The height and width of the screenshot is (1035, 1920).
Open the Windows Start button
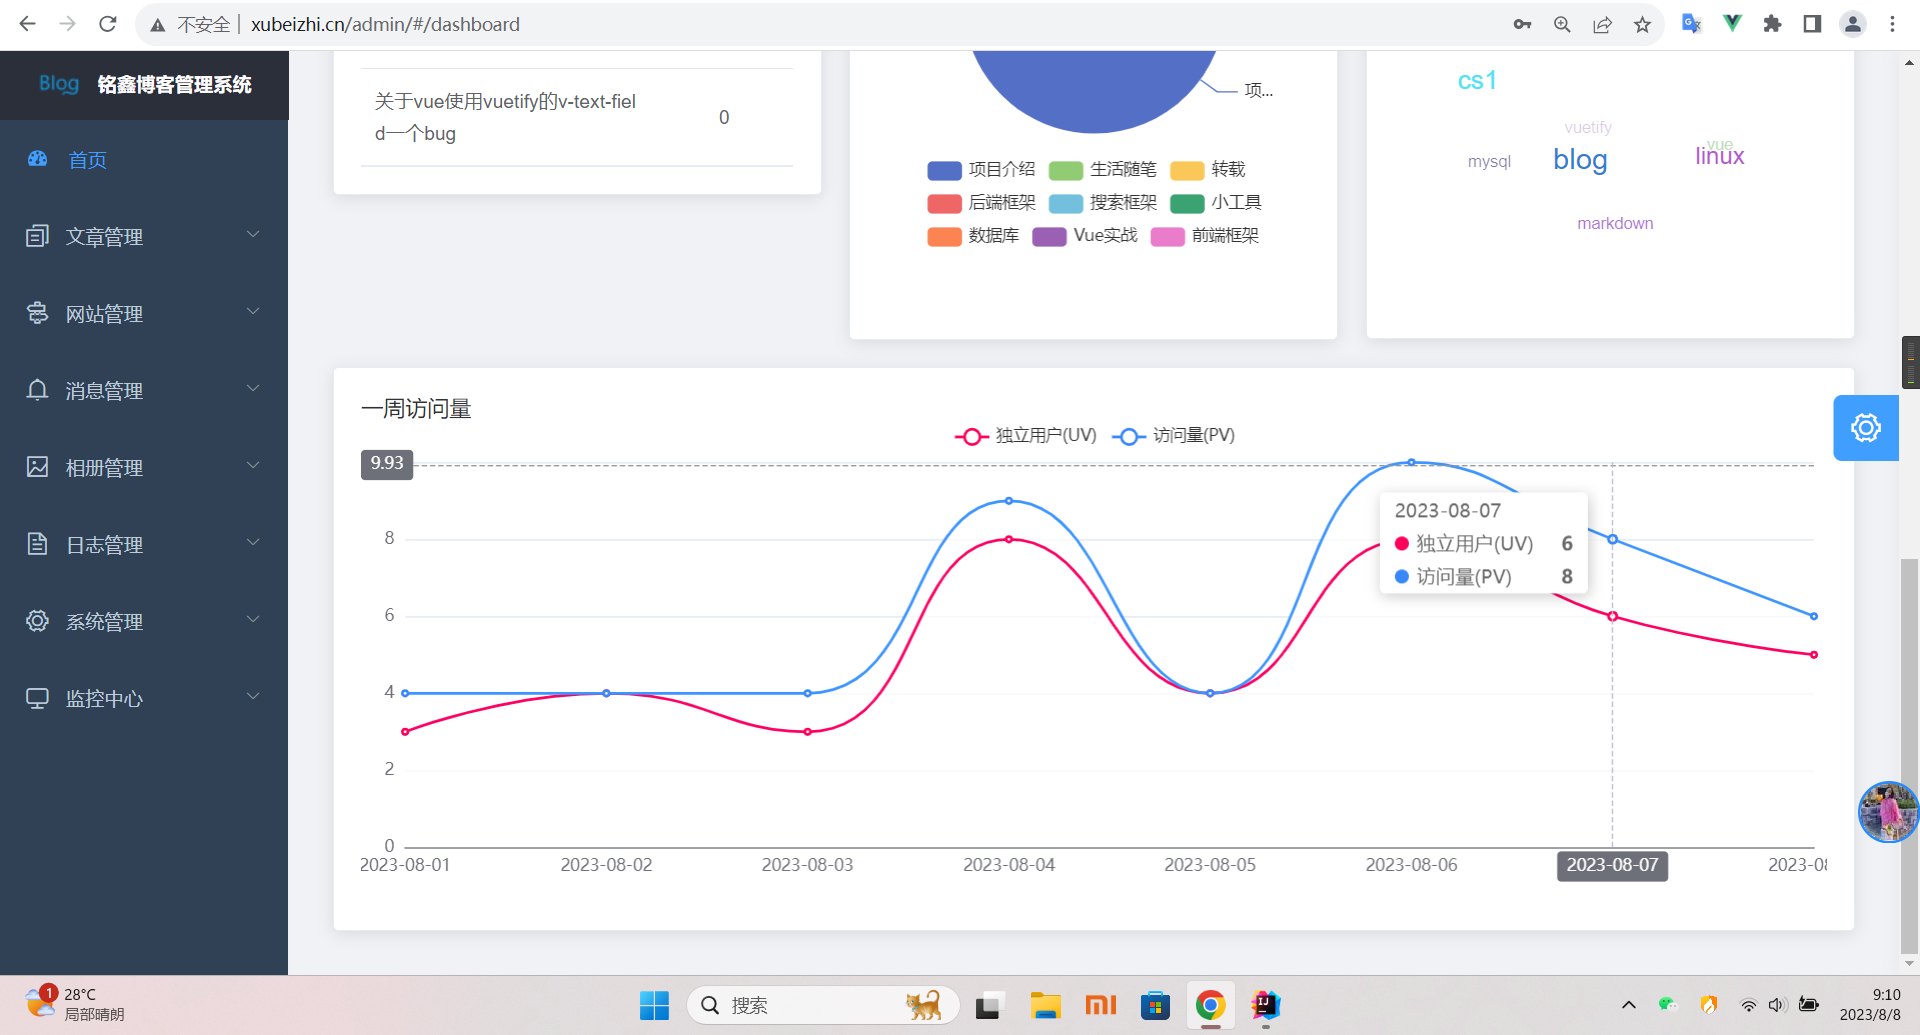click(x=654, y=1005)
